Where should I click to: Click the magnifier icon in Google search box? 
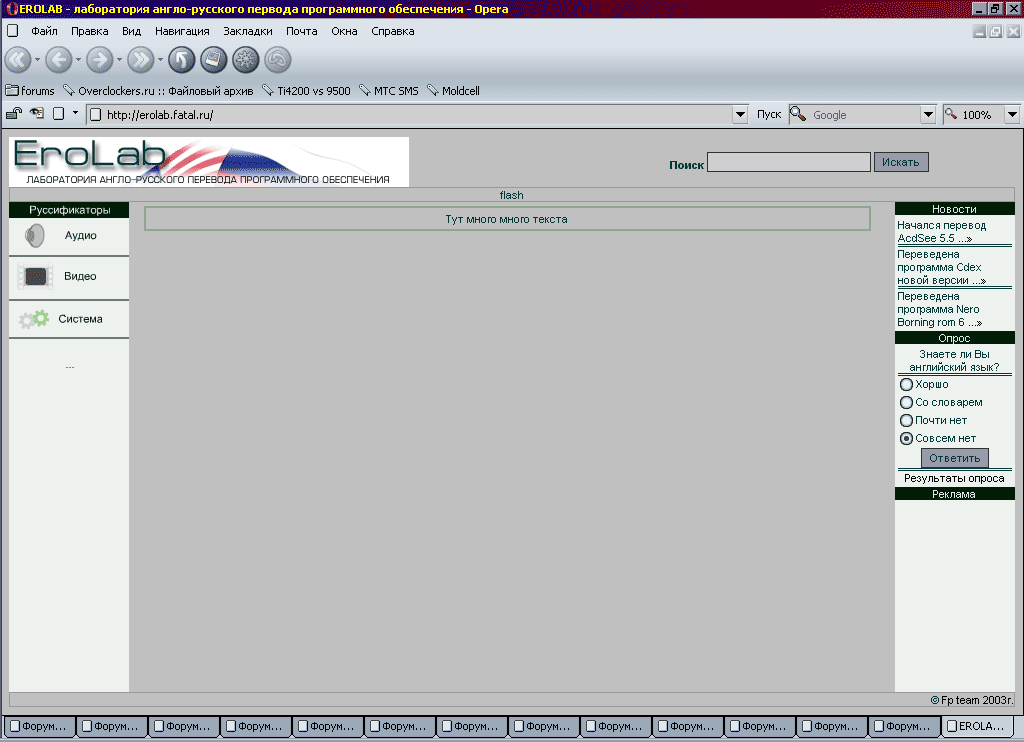[798, 114]
